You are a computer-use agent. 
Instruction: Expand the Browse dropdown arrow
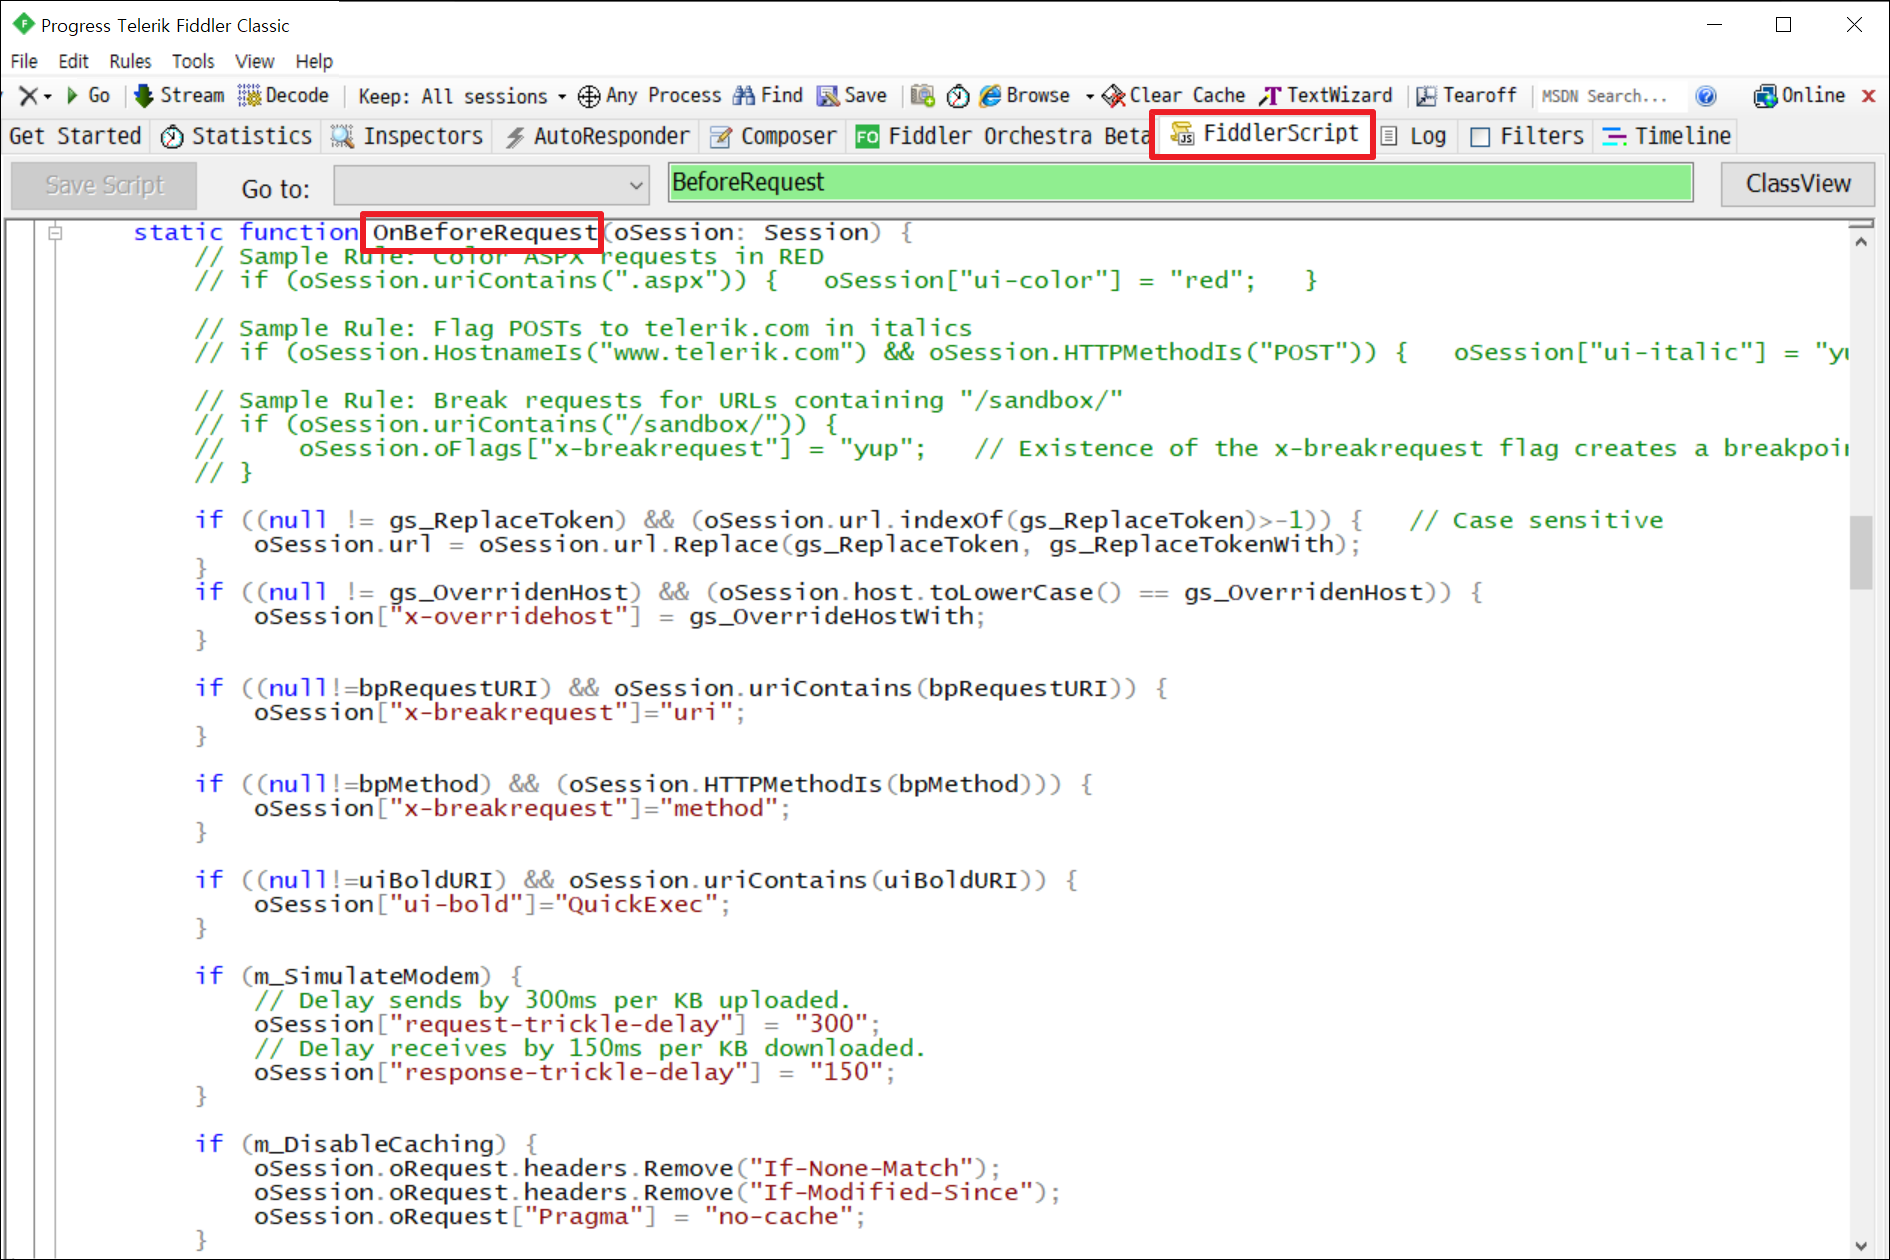point(1089,96)
